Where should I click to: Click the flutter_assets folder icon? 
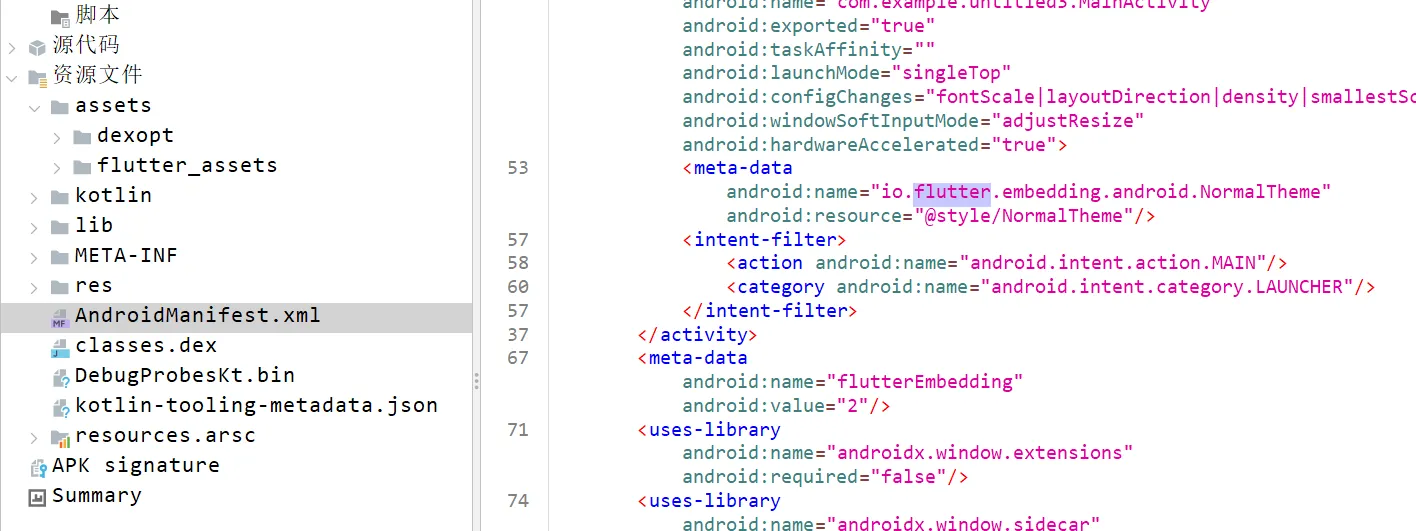click(x=82, y=166)
